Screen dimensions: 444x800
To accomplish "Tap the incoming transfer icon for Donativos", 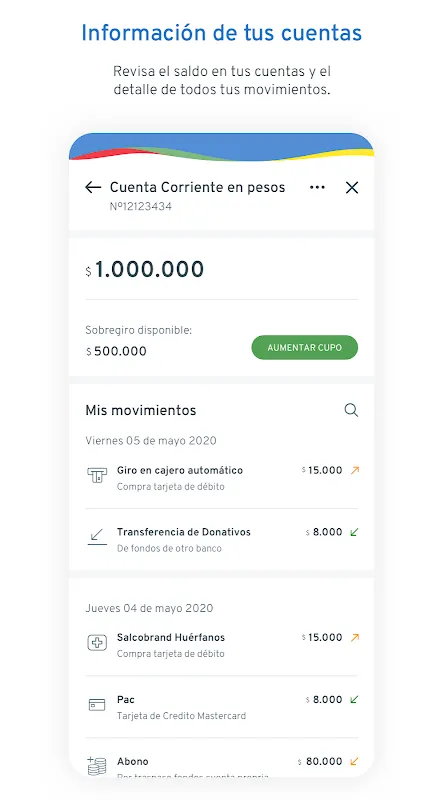I will click(97, 537).
